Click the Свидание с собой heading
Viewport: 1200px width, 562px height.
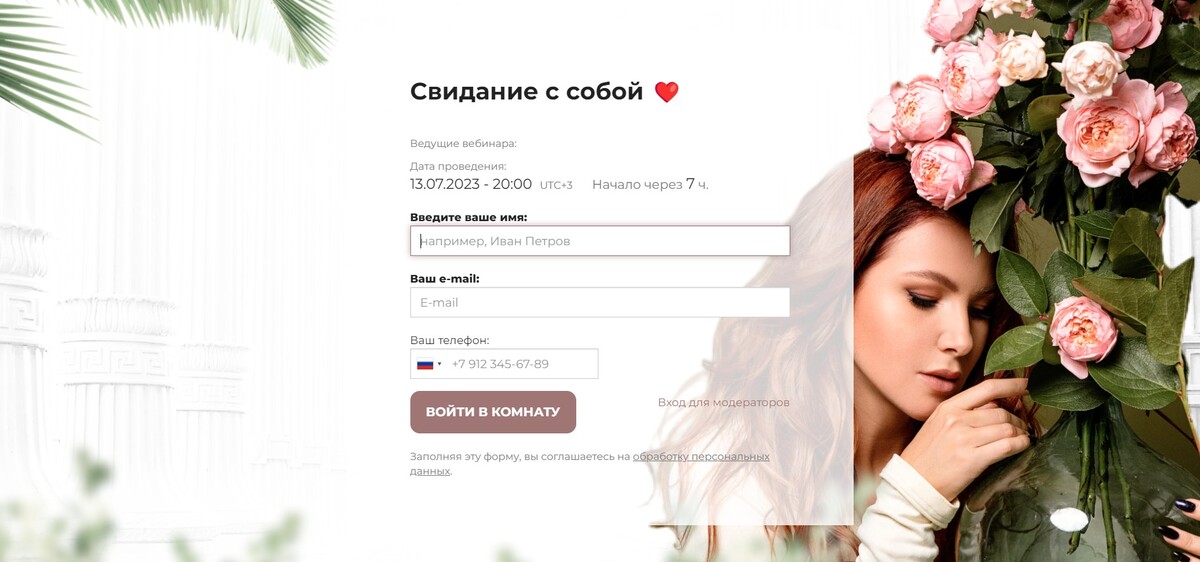(x=527, y=92)
